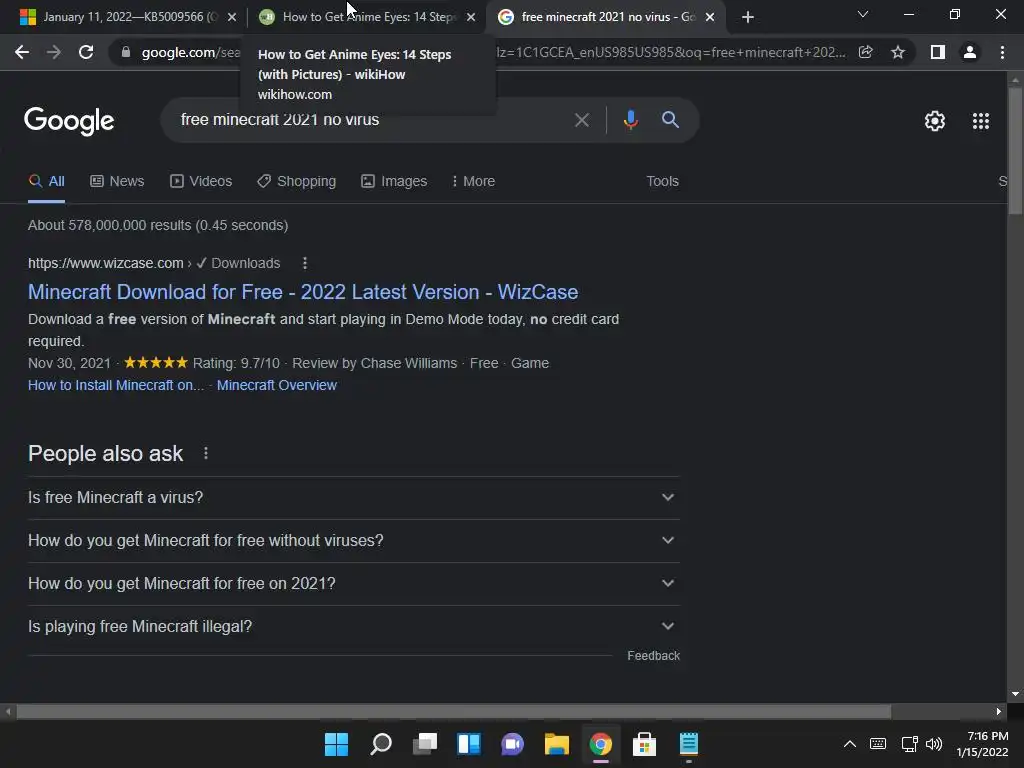
Task: Click the vertical scrollbar thumb
Action: coord(1015,150)
